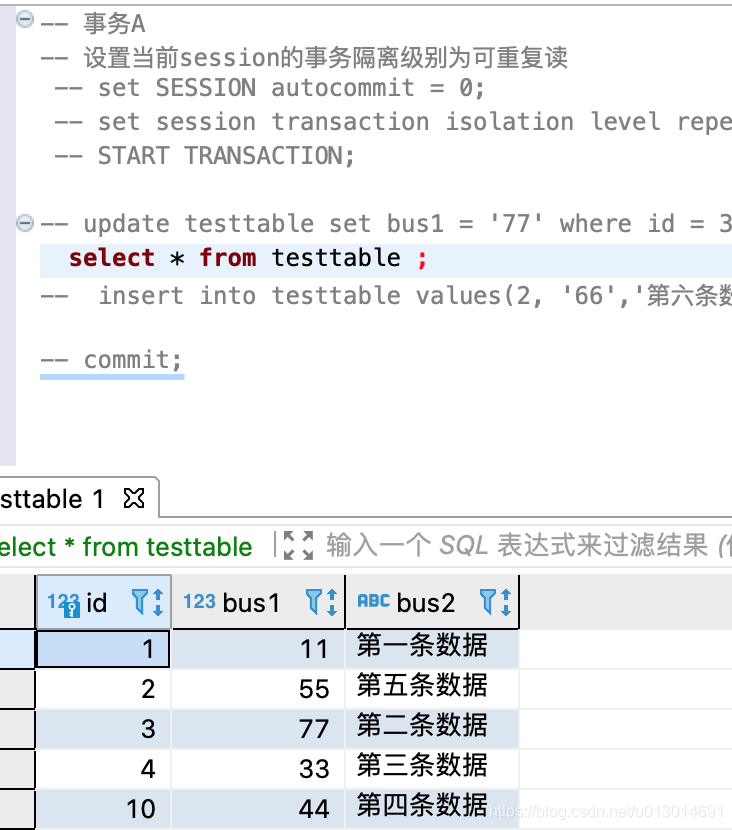The height and width of the screenshot is (830, 732).
Task: Close the testtable 1 result tab
Action: (x=134, y=498)
